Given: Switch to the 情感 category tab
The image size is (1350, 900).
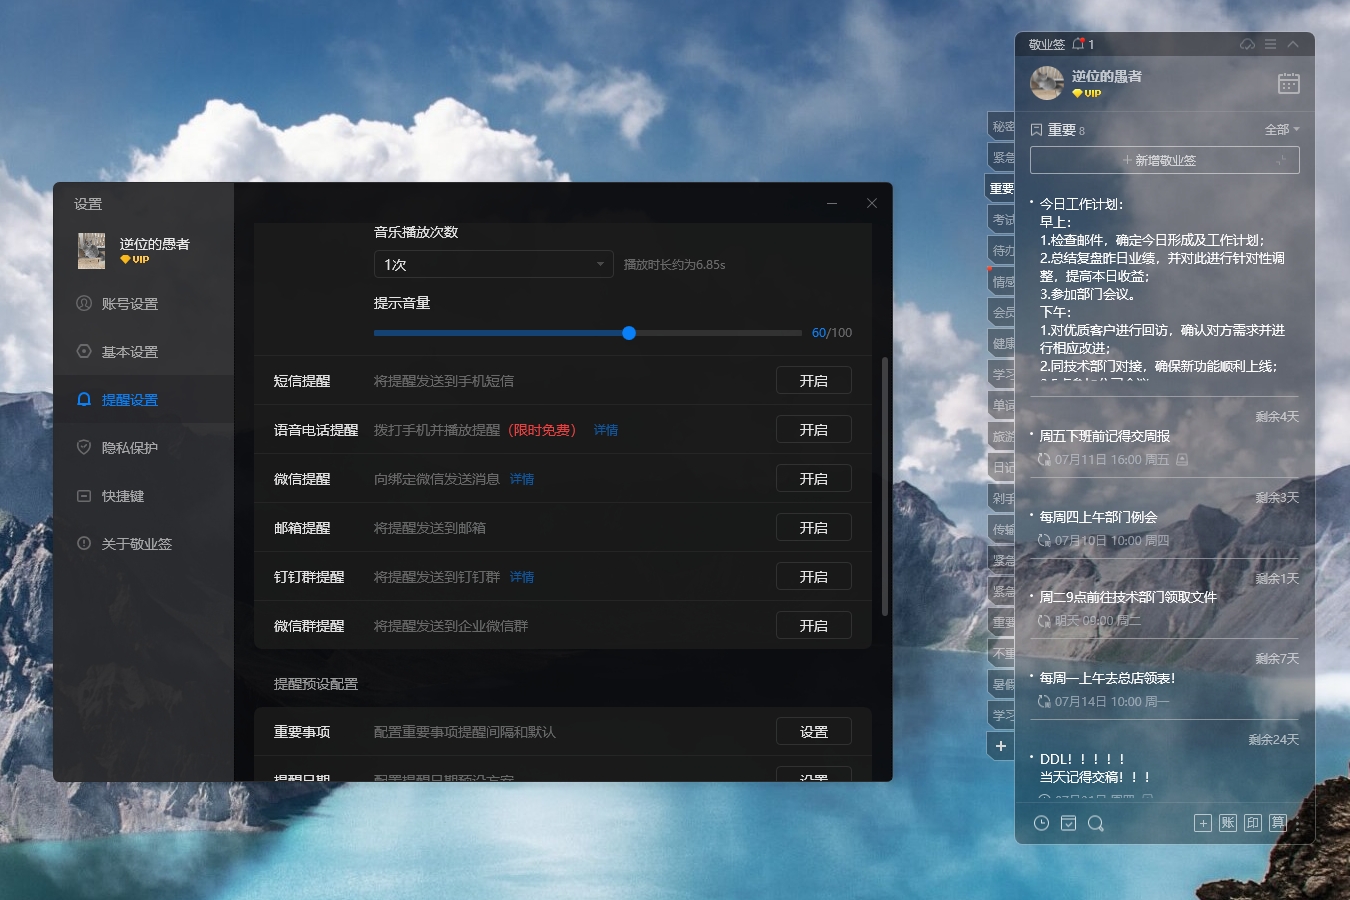Looking at the screenshot, I should pos(1002,281).
